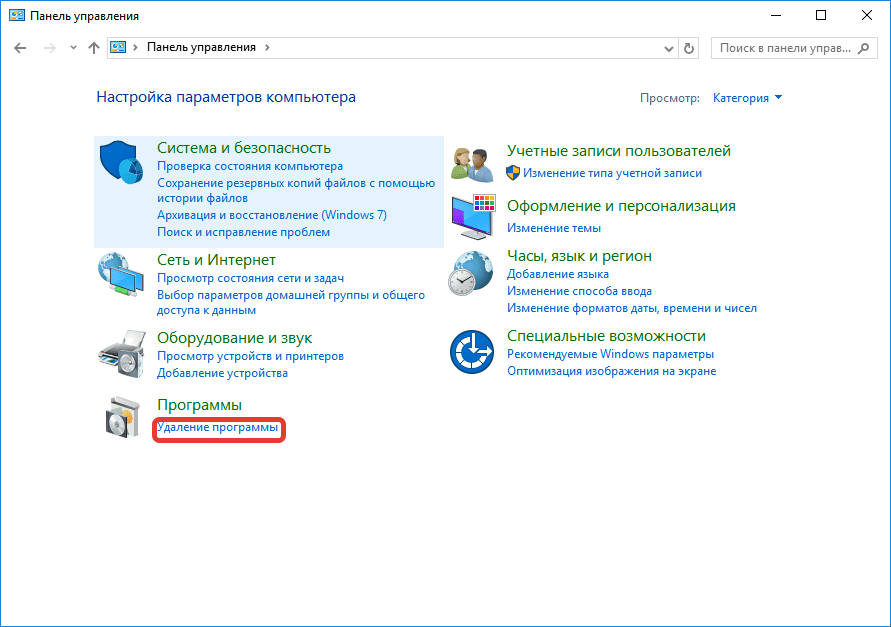Viewport: 891px width, 627px height.
Task: Click the Ease of Access blue circle icon
Action: 472,352
